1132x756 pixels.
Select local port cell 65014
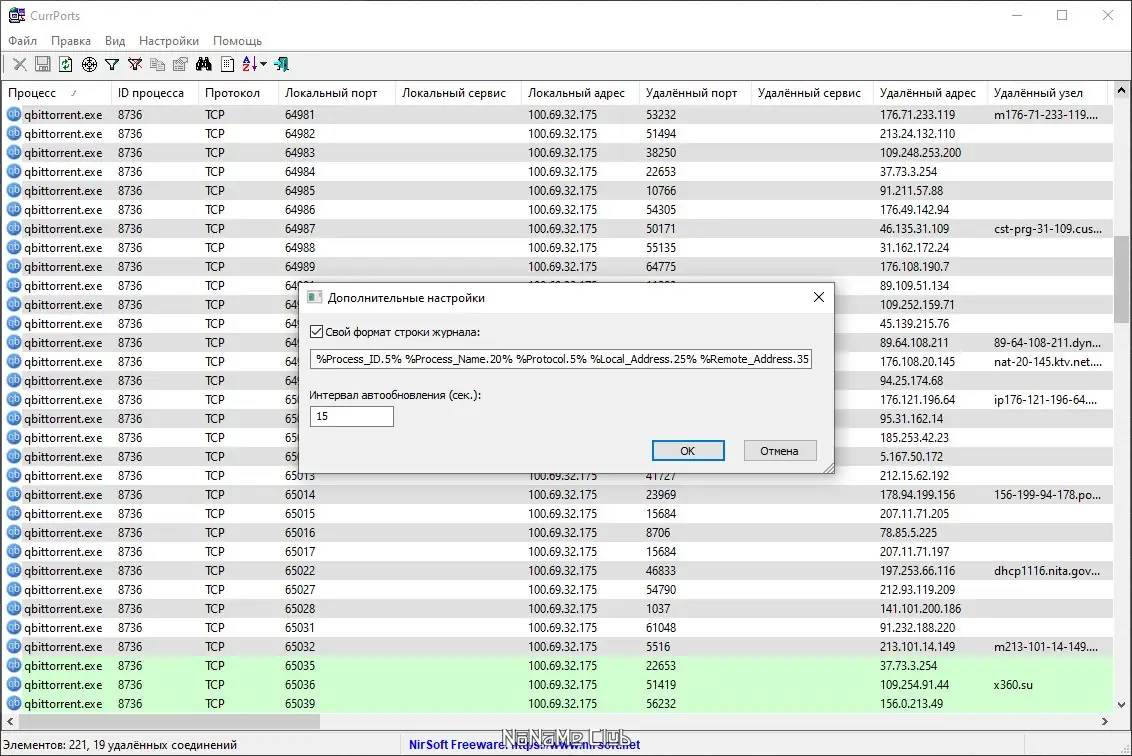(x=300, y=495)
